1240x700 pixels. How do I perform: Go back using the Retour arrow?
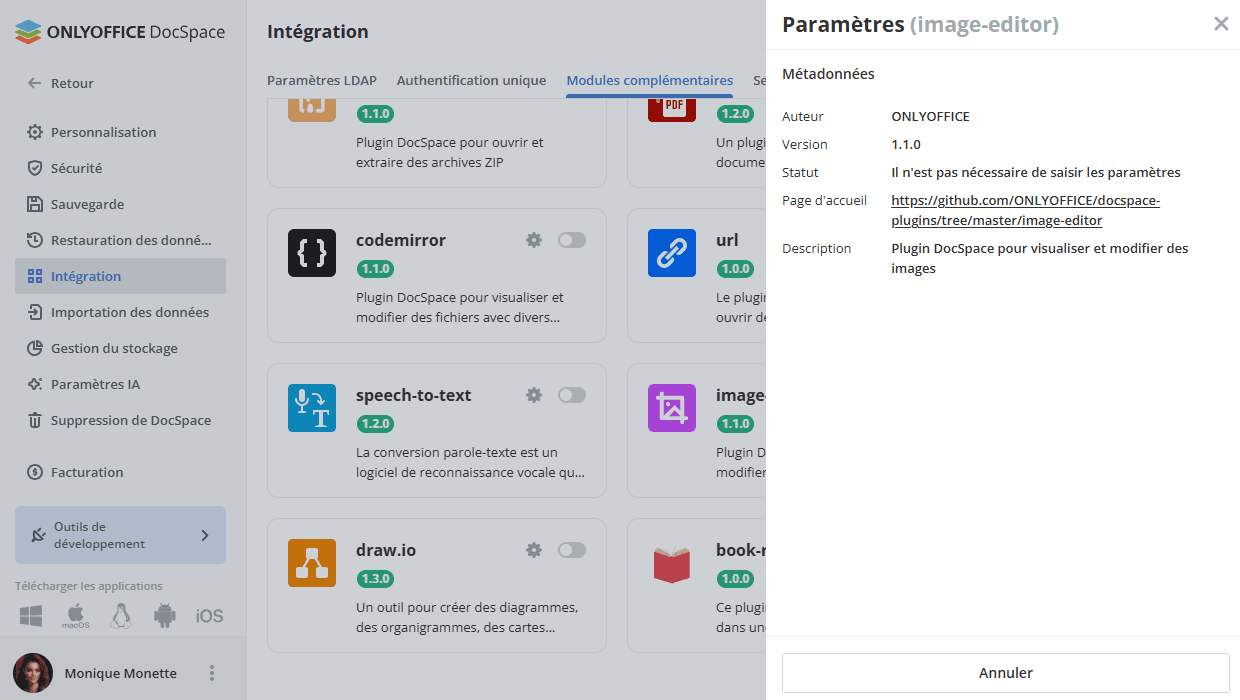pos(35,84)
